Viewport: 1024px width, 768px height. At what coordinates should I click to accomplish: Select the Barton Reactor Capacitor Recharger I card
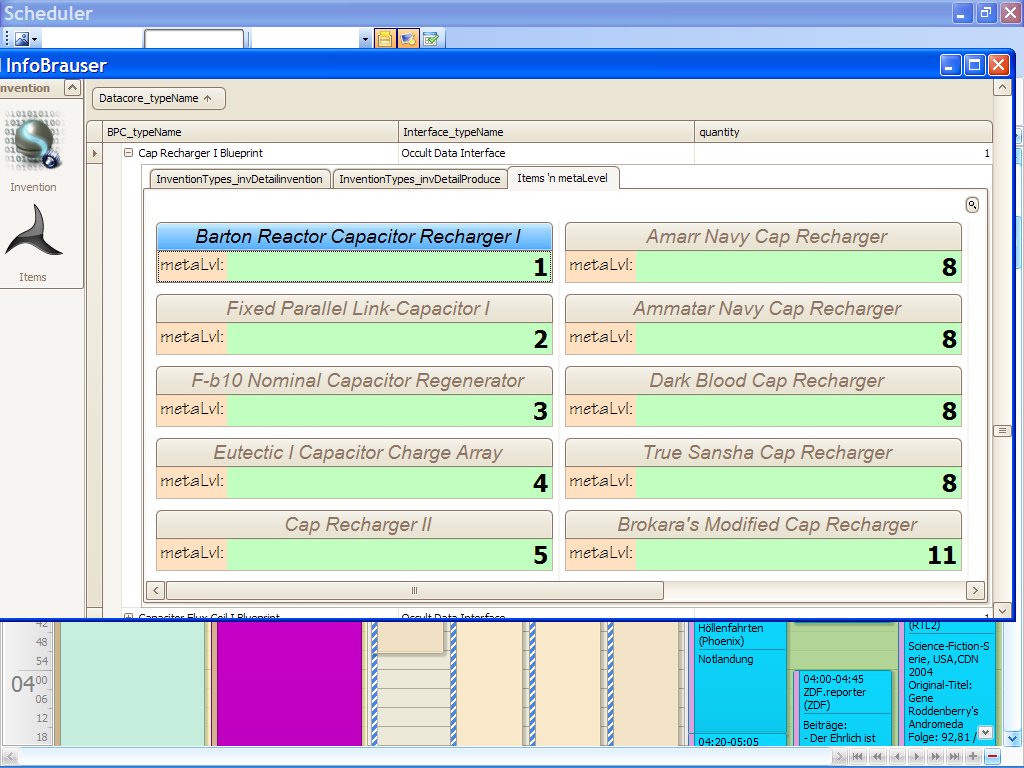pos(355,236)
